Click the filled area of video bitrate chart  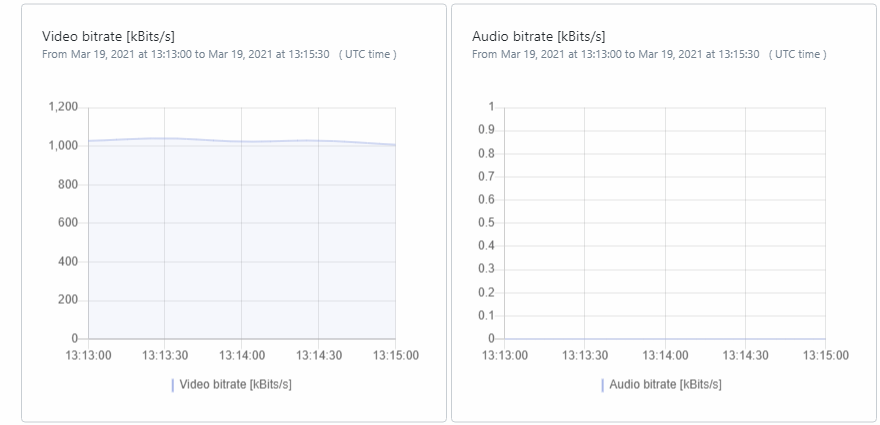[x=241, y=241]
